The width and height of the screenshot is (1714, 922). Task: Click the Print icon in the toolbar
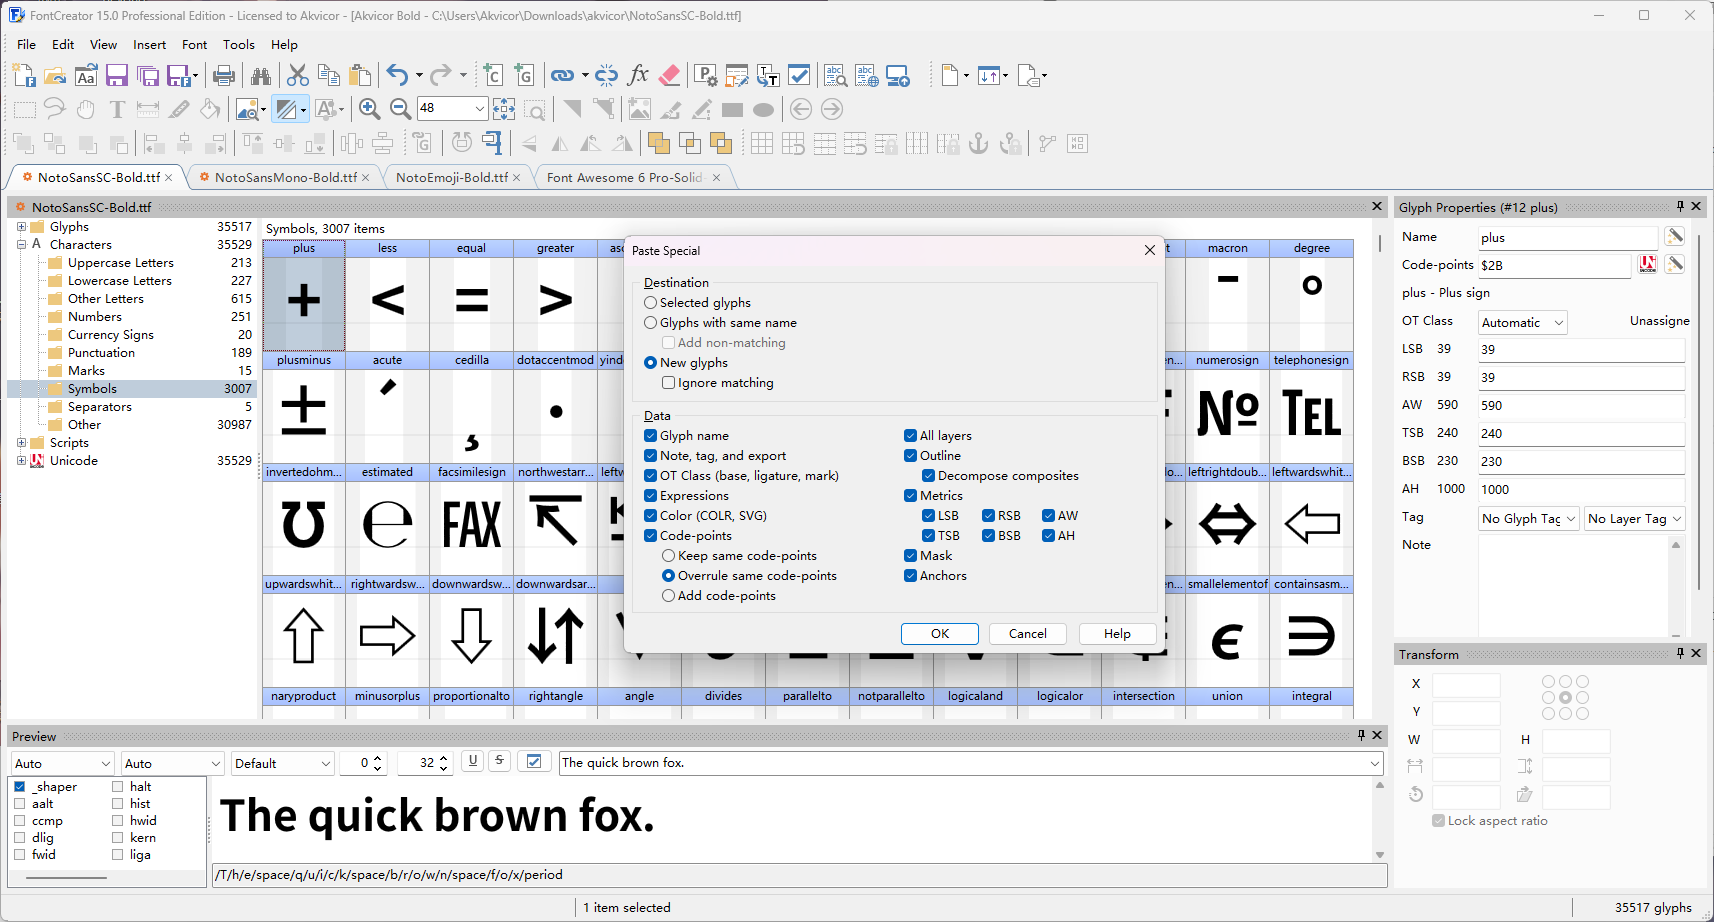[224, 76]
